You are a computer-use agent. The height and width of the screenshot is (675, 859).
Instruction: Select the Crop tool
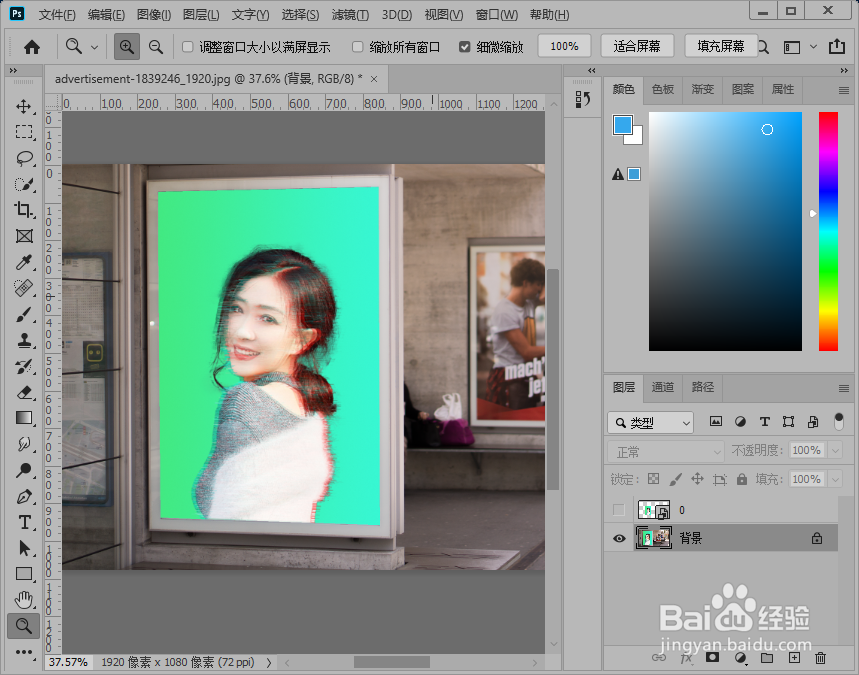coord(24,210)
